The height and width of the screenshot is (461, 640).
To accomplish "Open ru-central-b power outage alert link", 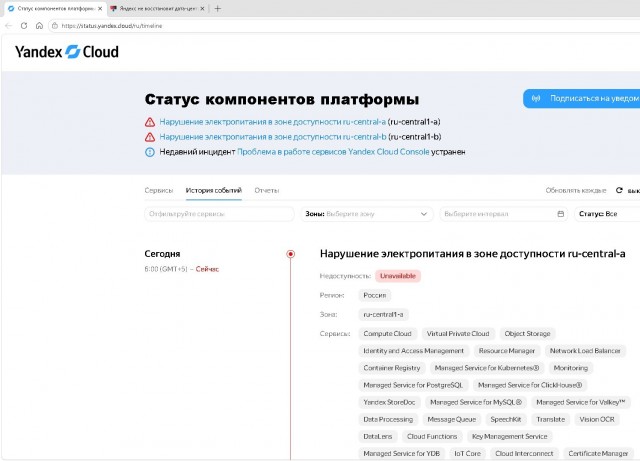I will pyautogui.click(x=273, y=137).
